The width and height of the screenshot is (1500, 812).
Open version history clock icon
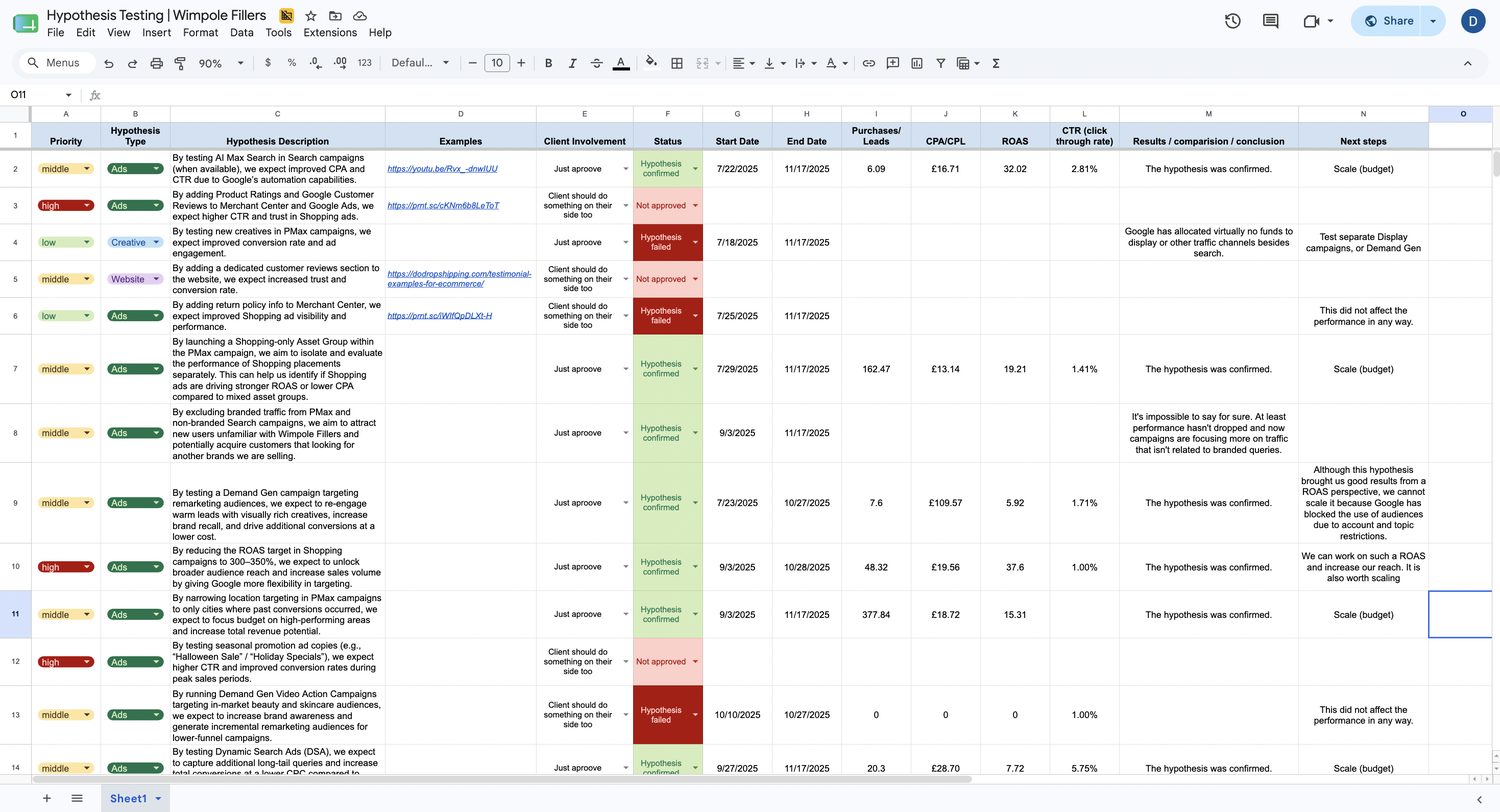(1233, 21)
